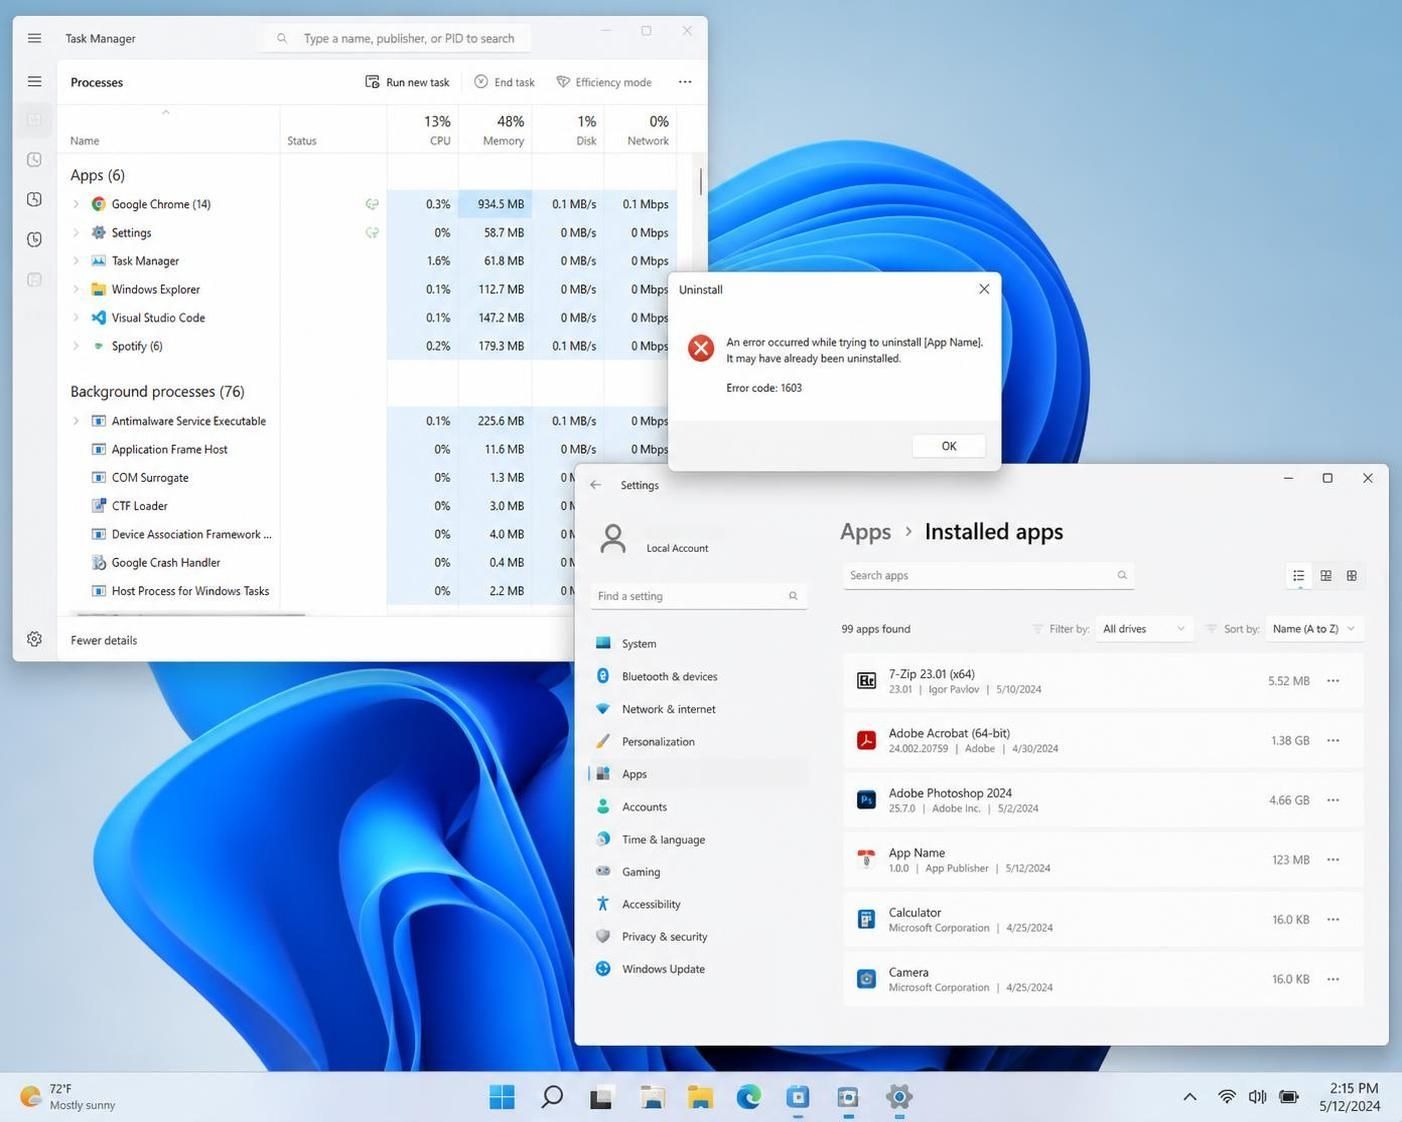This screenshot has width=1402, height=1122.
Task: Open more options for Calculator
Action: pos(1333,920)
